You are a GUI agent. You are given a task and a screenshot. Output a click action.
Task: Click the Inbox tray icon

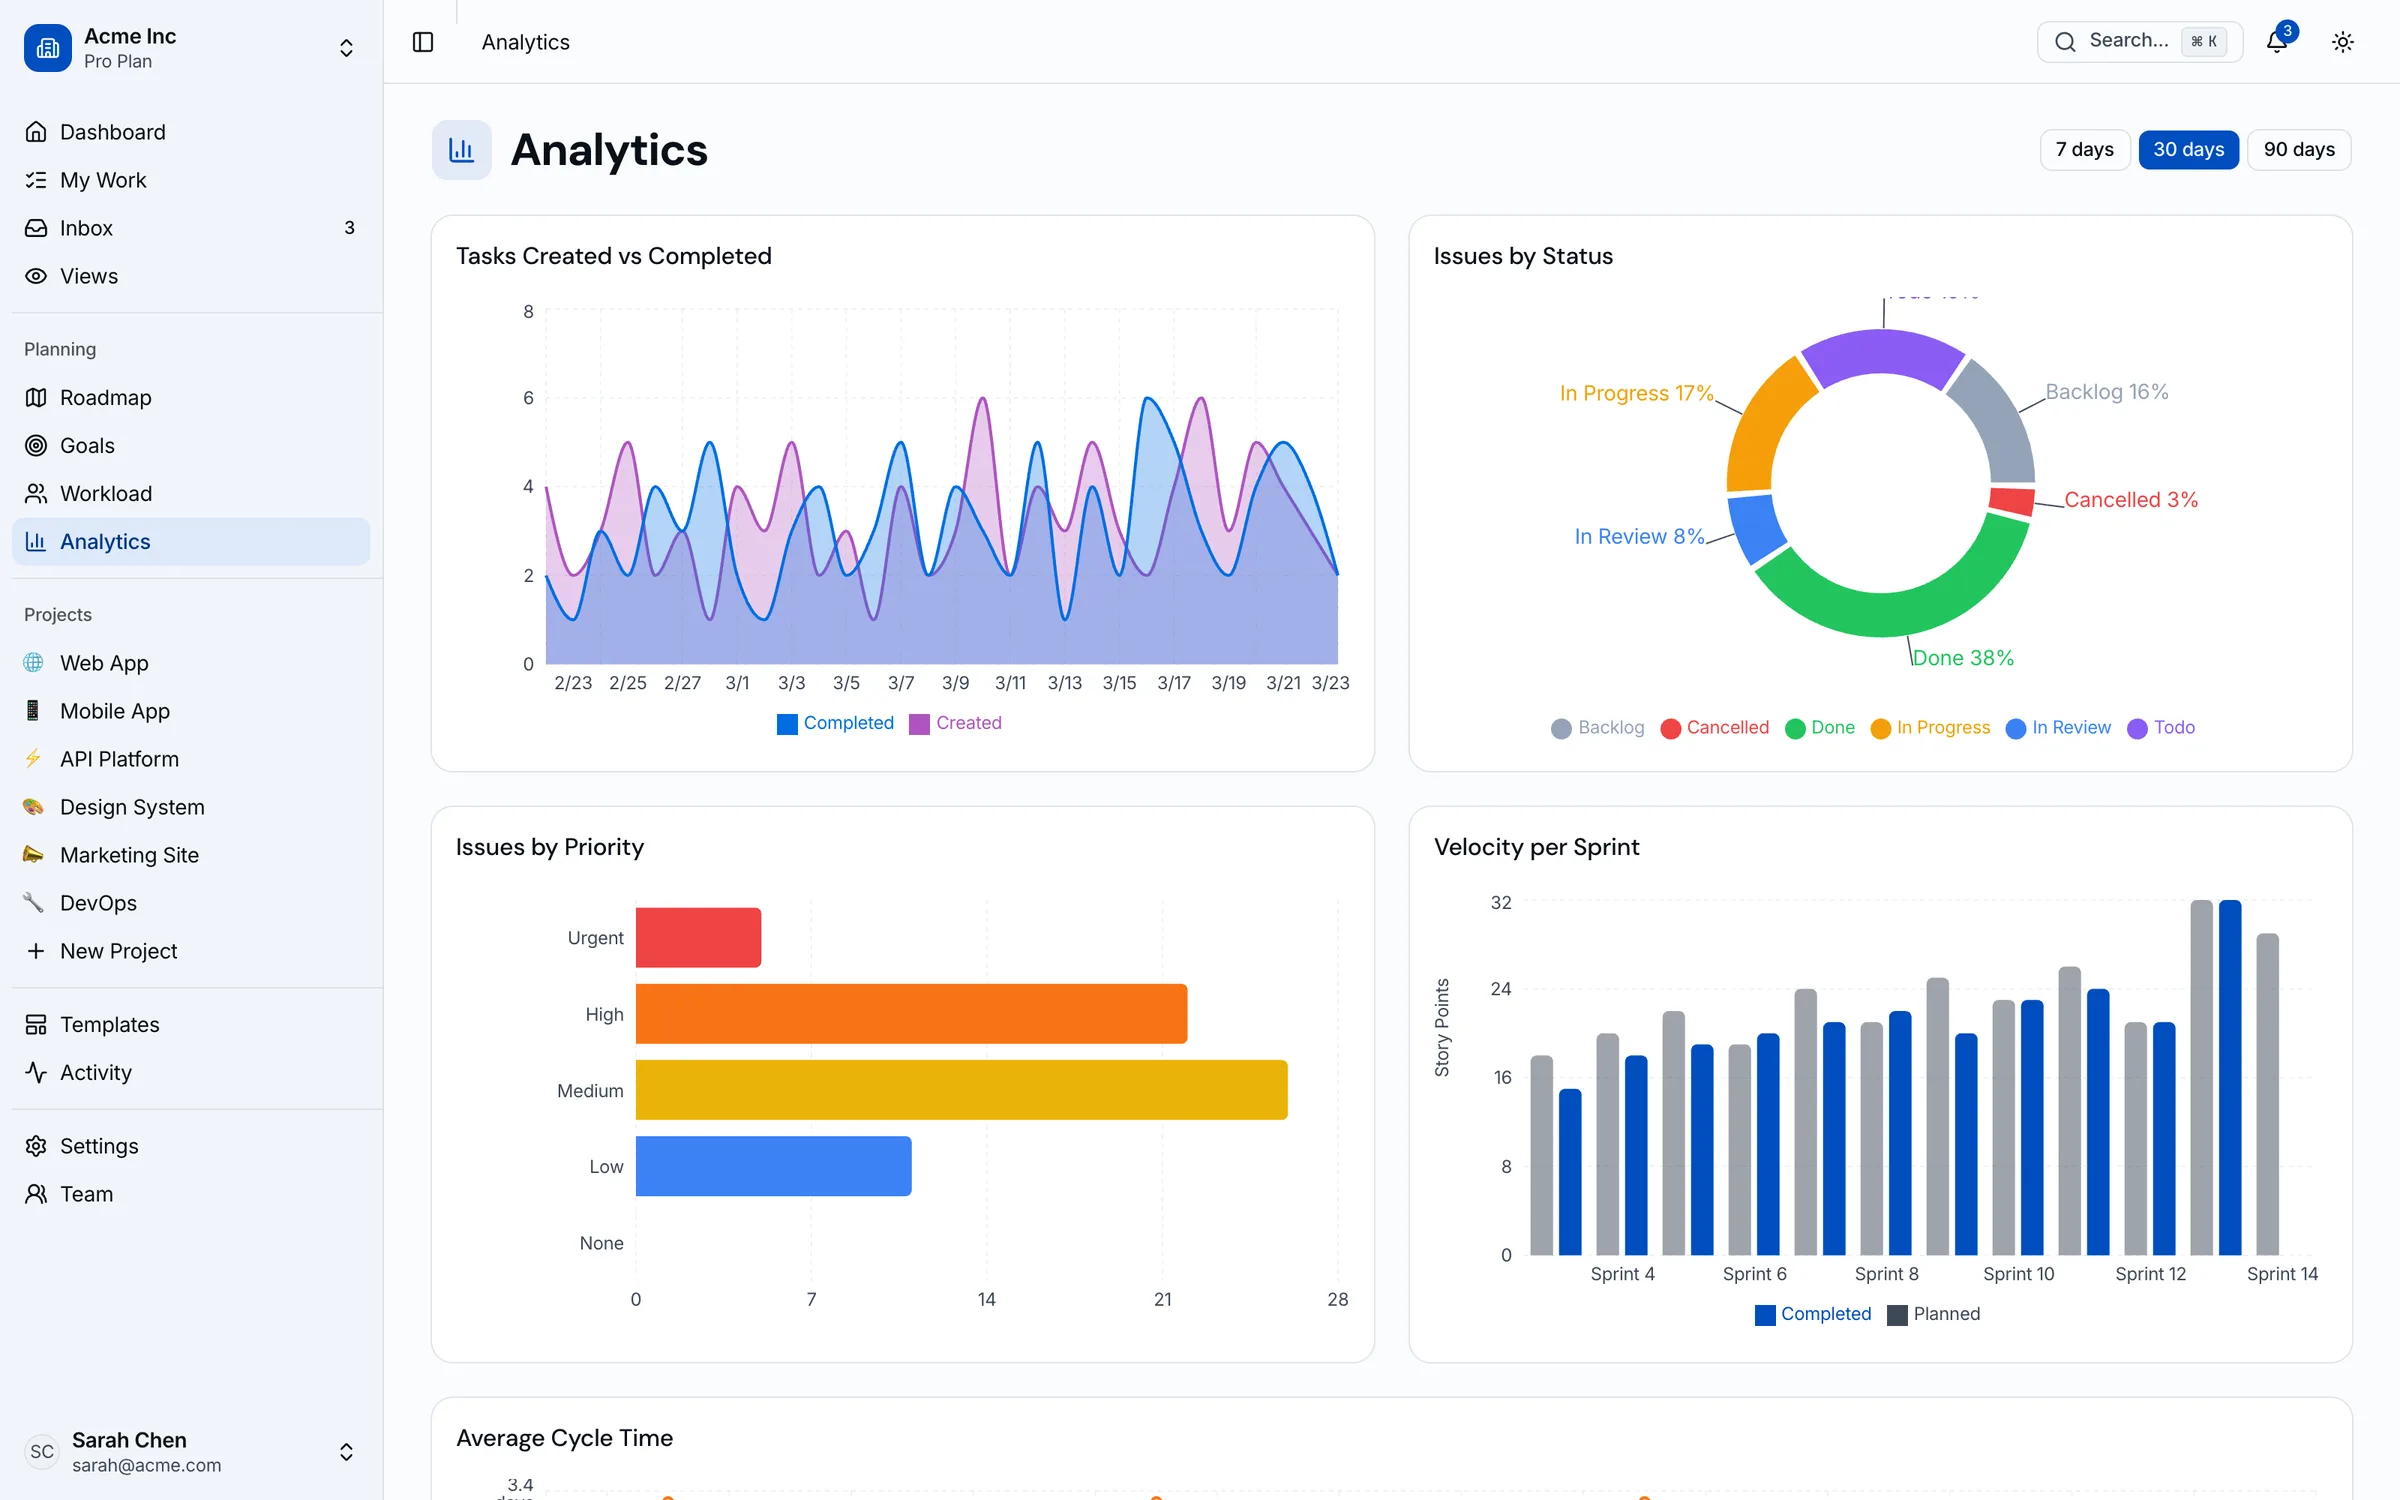click(36, 228)
